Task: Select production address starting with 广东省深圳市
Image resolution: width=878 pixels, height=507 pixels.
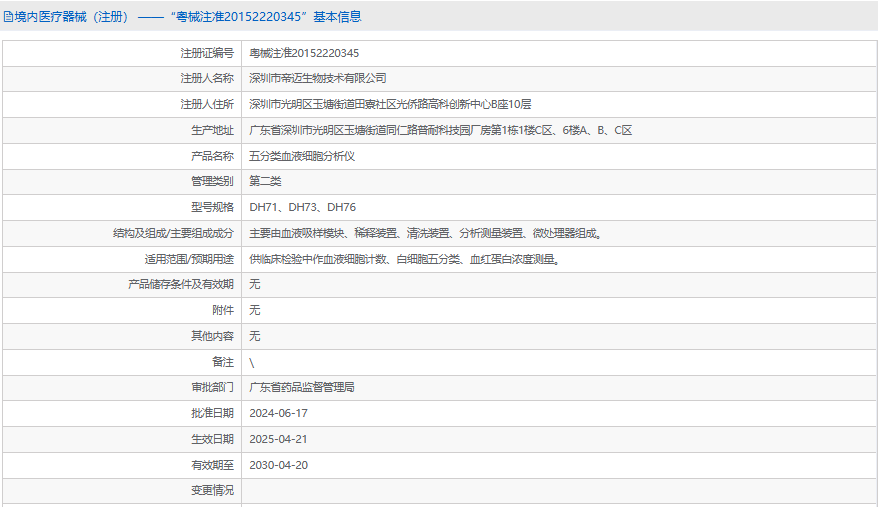Action: click(441, 131)
